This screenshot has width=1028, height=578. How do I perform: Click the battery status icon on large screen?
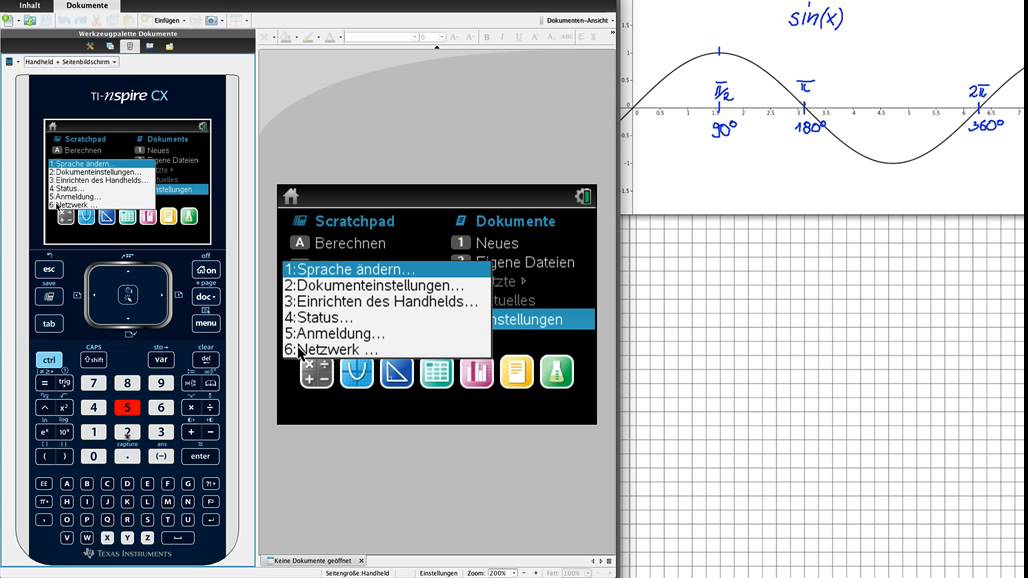tap(583, 196)
